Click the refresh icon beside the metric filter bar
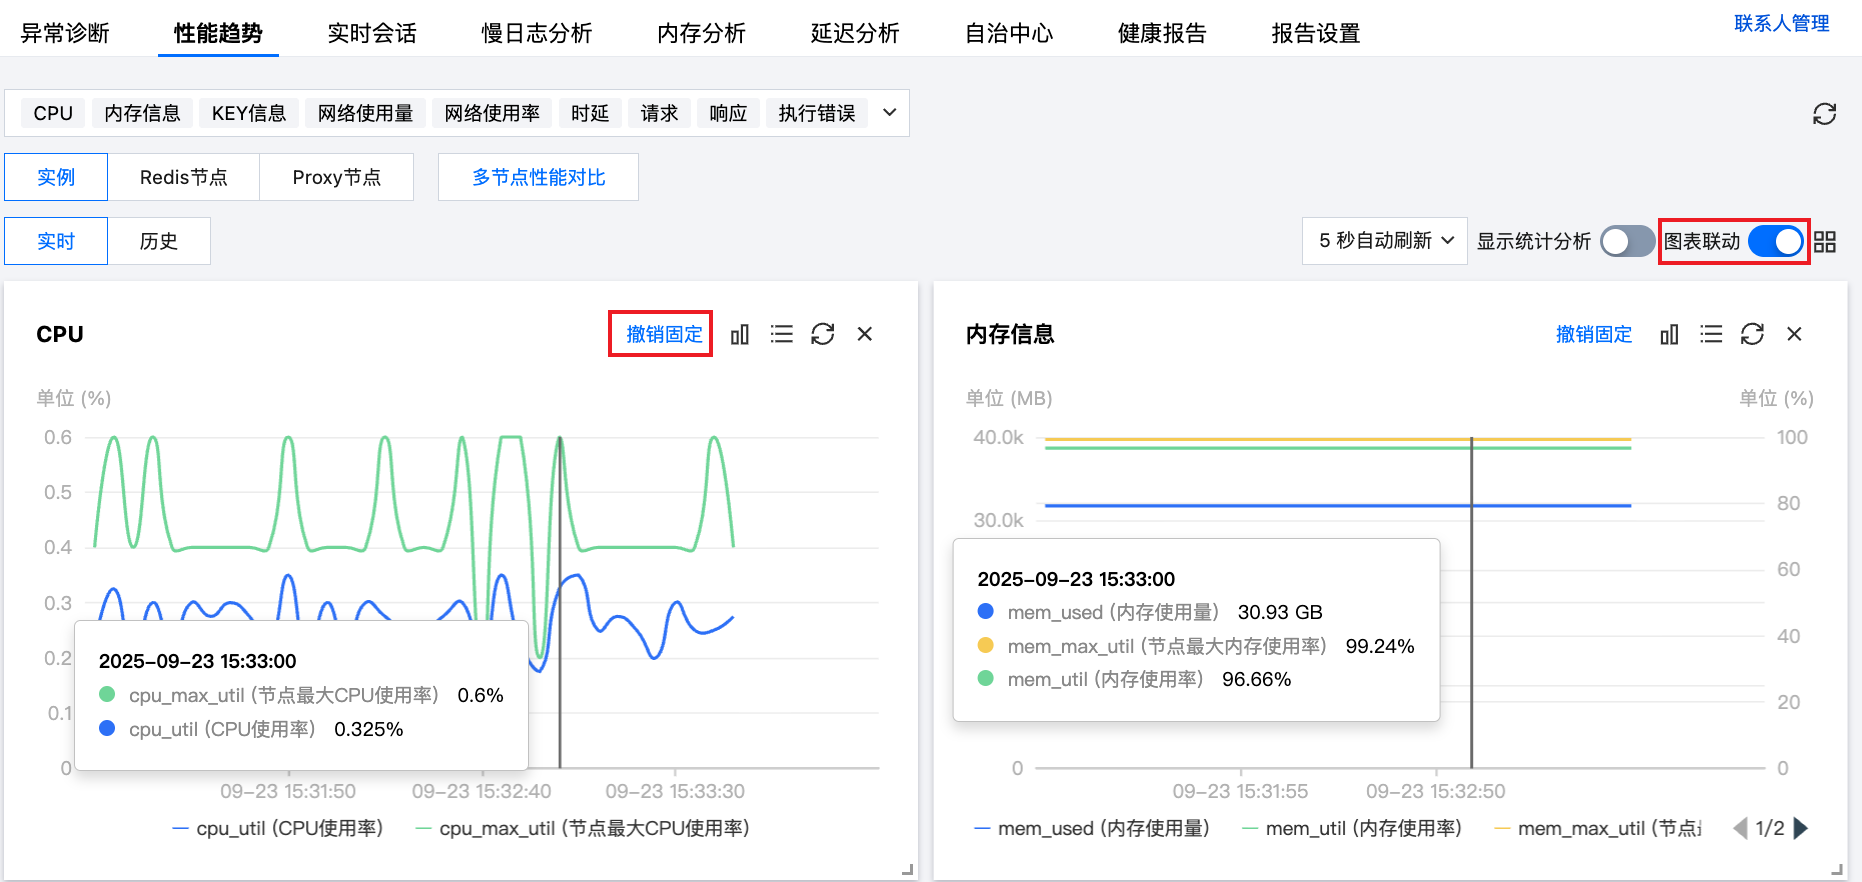Image resolution: width=1862 pixels, height=882 pixels. (x=1824, y=114)
